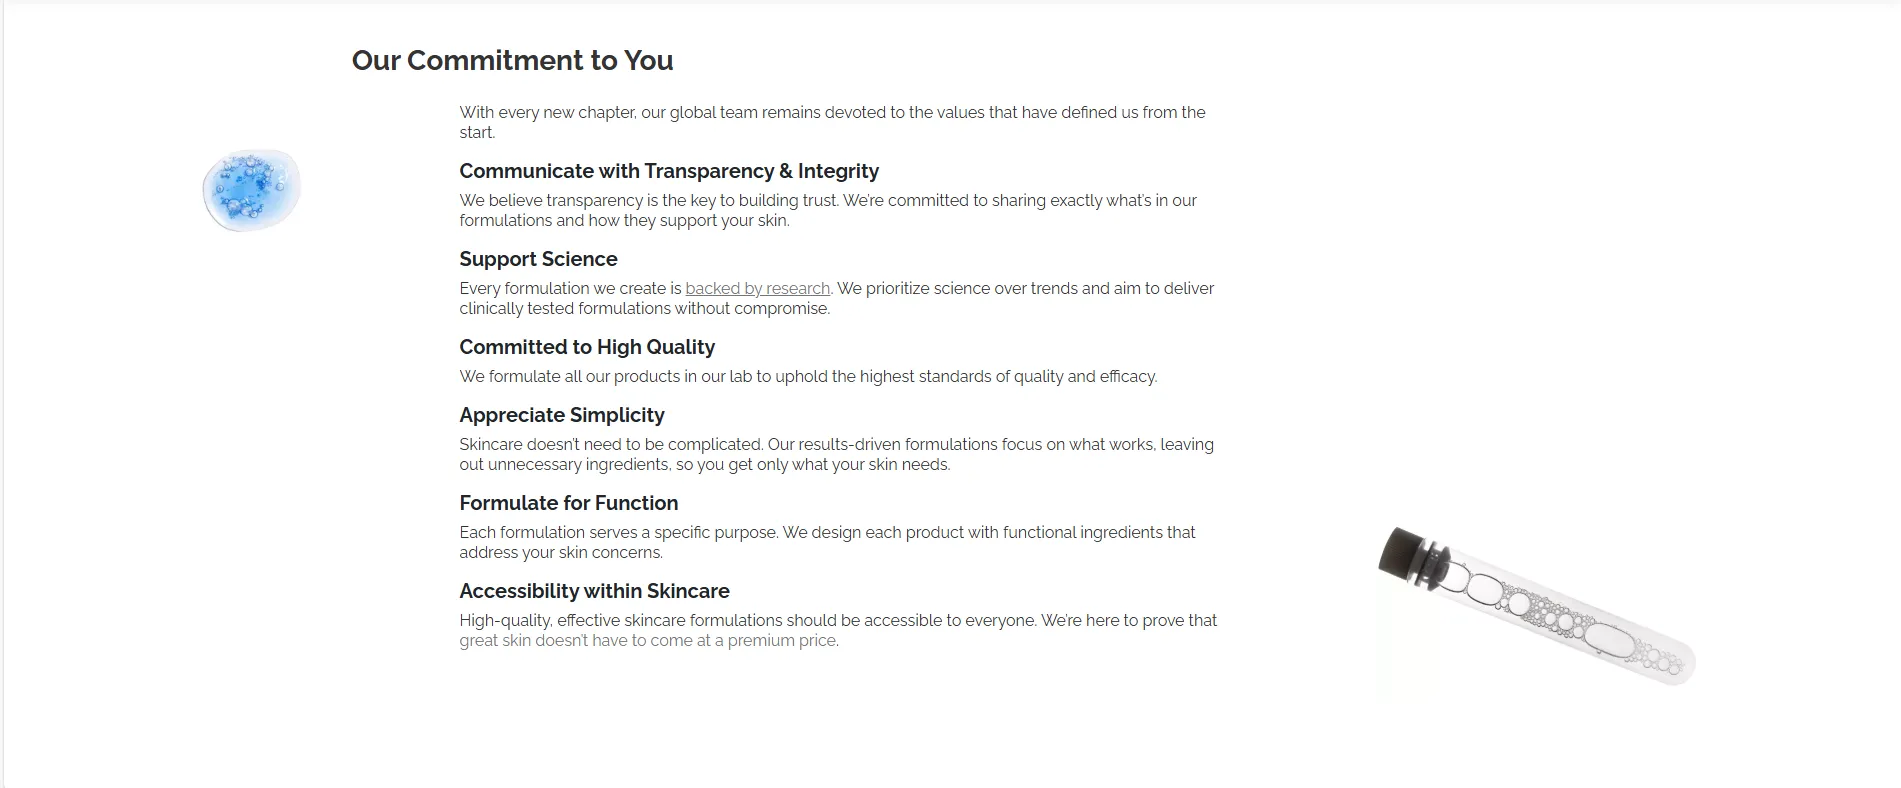This screenshot has width=1901, height=788.
Task: Click the blue serum droplet image
Action: pyautogui.click(x=252, y=190)
